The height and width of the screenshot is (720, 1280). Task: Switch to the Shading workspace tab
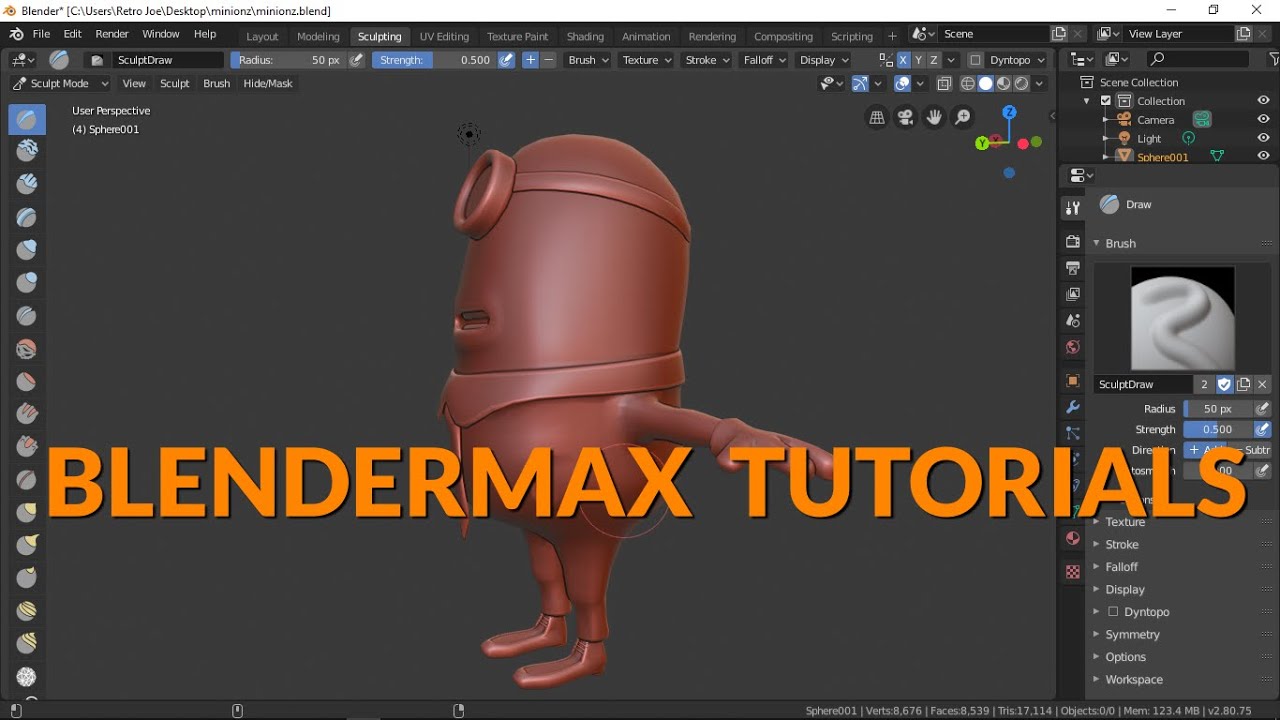coord(585,37)
